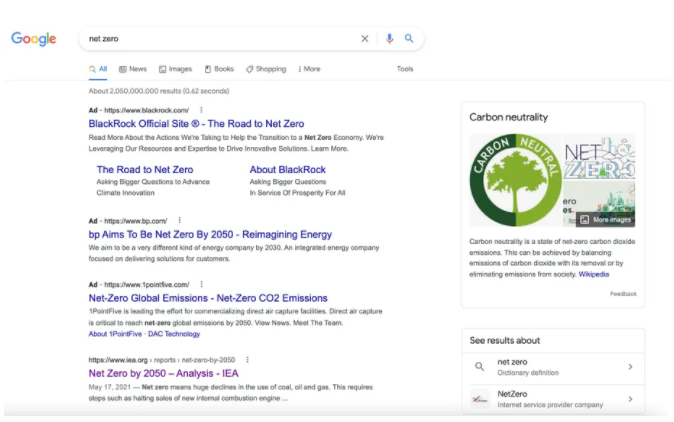Open 'The Road to Net Zero' sitelink
This screenshot has width=674, height=422.
(x=145, y=170)
